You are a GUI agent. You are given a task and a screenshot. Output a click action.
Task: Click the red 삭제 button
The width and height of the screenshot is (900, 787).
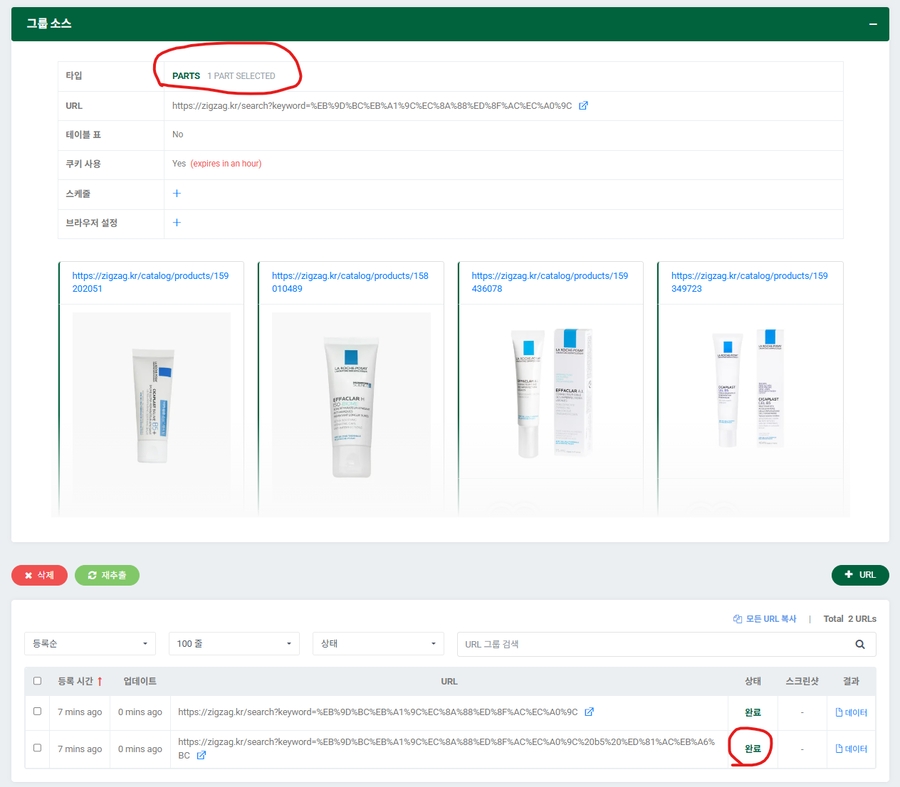[x=40, y=575]
